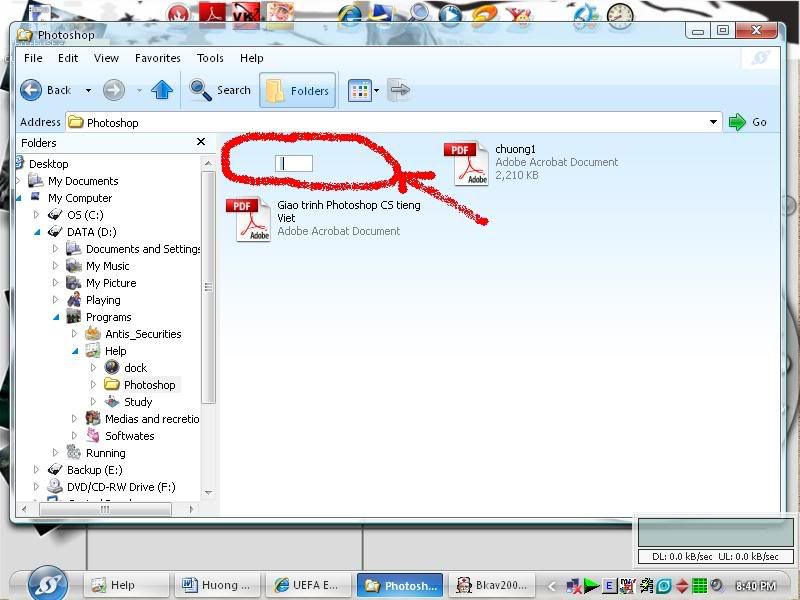The image size is (800, 600).
Task: Select DVD/CD-RW Drive (F:) icon
Action: (x=55, y=486)
